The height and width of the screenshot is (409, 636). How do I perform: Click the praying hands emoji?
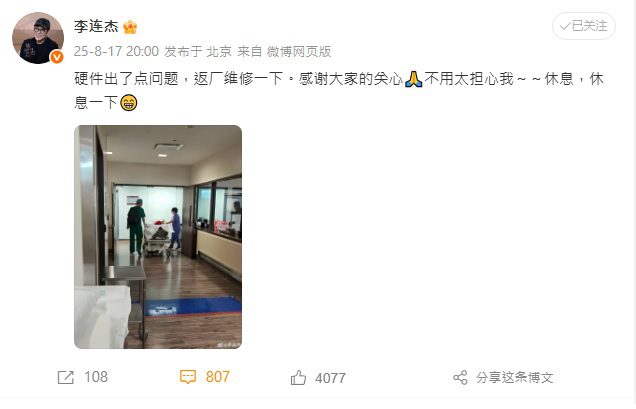413,79
